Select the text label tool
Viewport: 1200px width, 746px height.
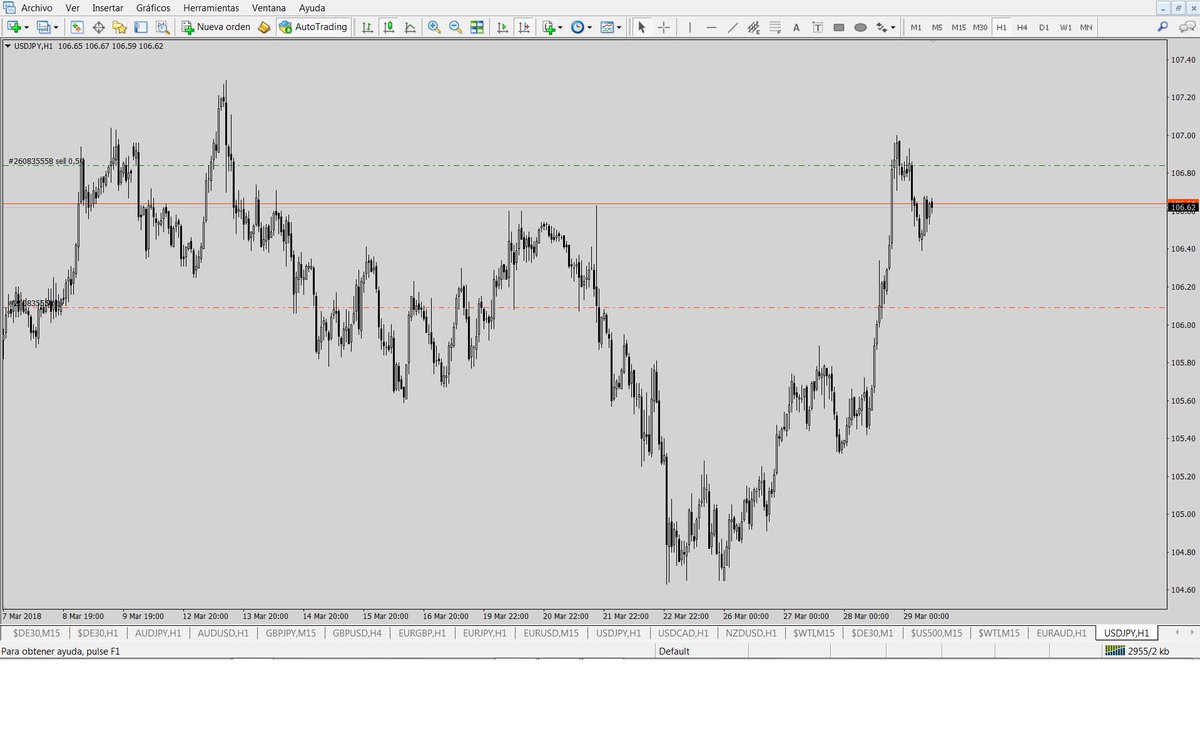tap(817, 27)
